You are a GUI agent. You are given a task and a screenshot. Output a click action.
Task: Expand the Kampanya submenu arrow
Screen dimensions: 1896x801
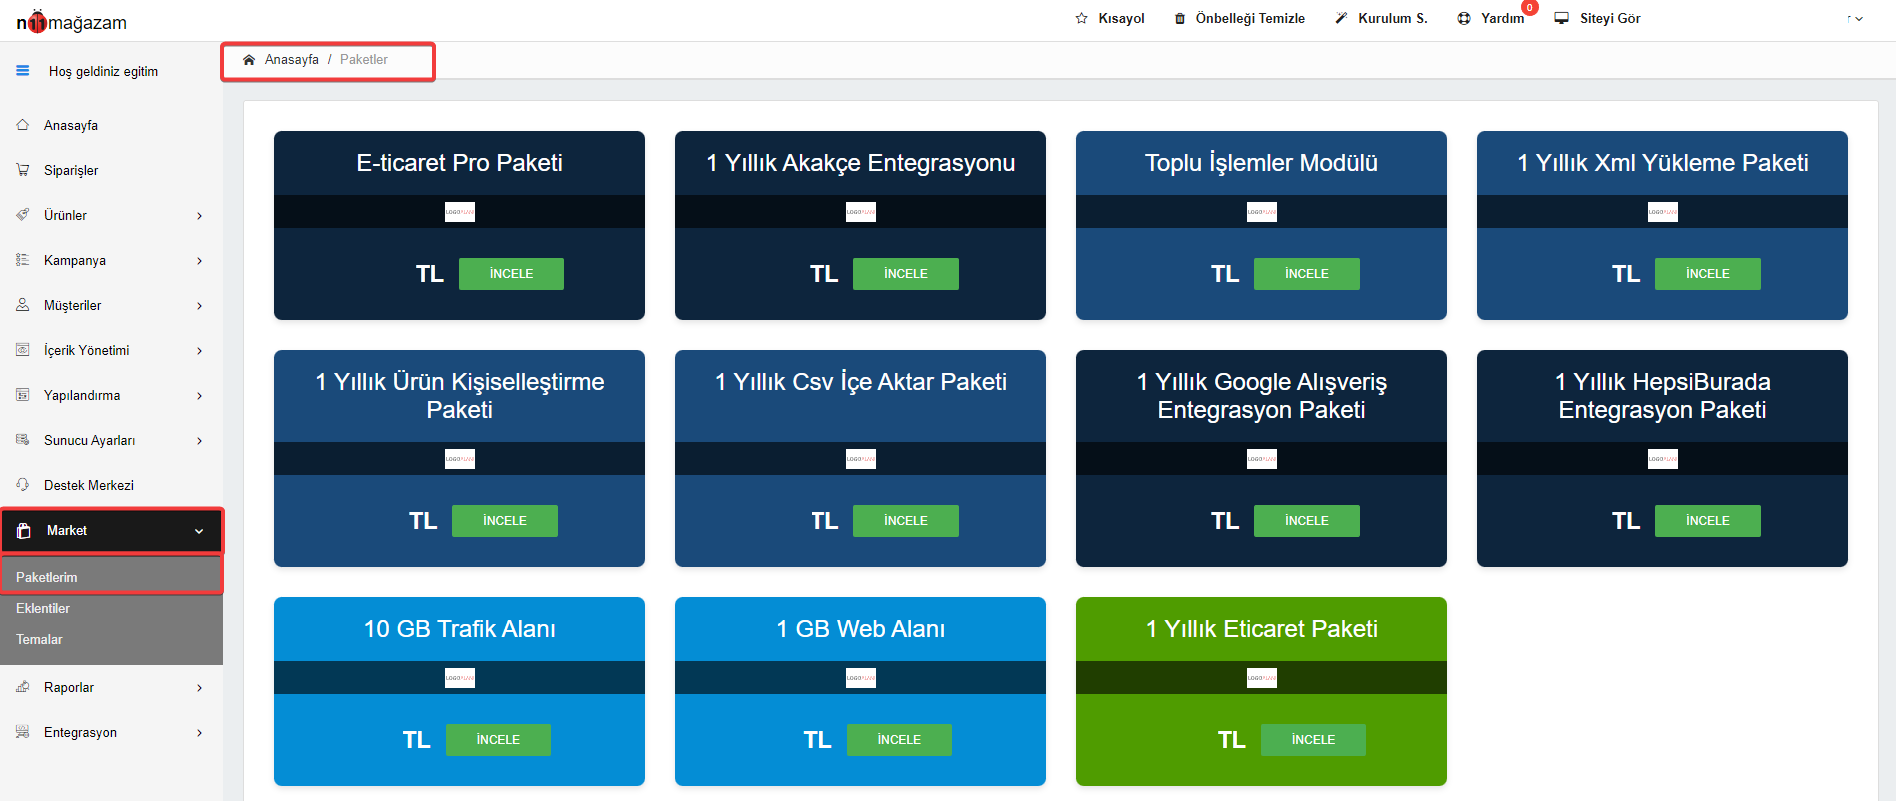tap(200, 261)
